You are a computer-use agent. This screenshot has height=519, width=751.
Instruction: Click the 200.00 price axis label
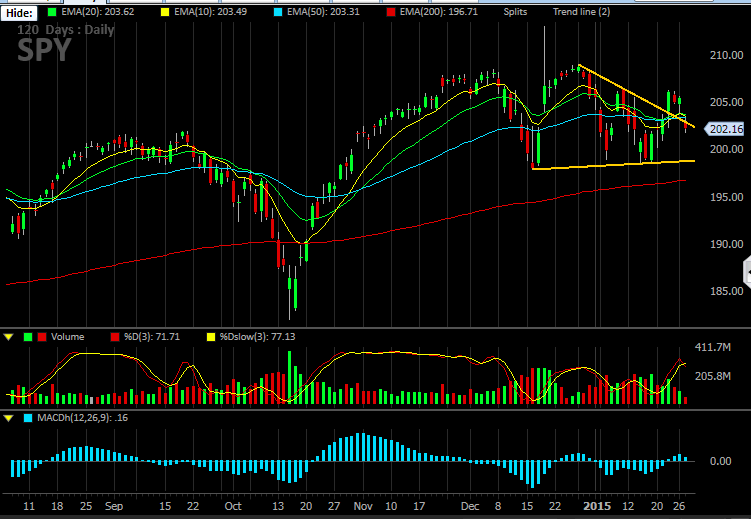click(726, 149)
